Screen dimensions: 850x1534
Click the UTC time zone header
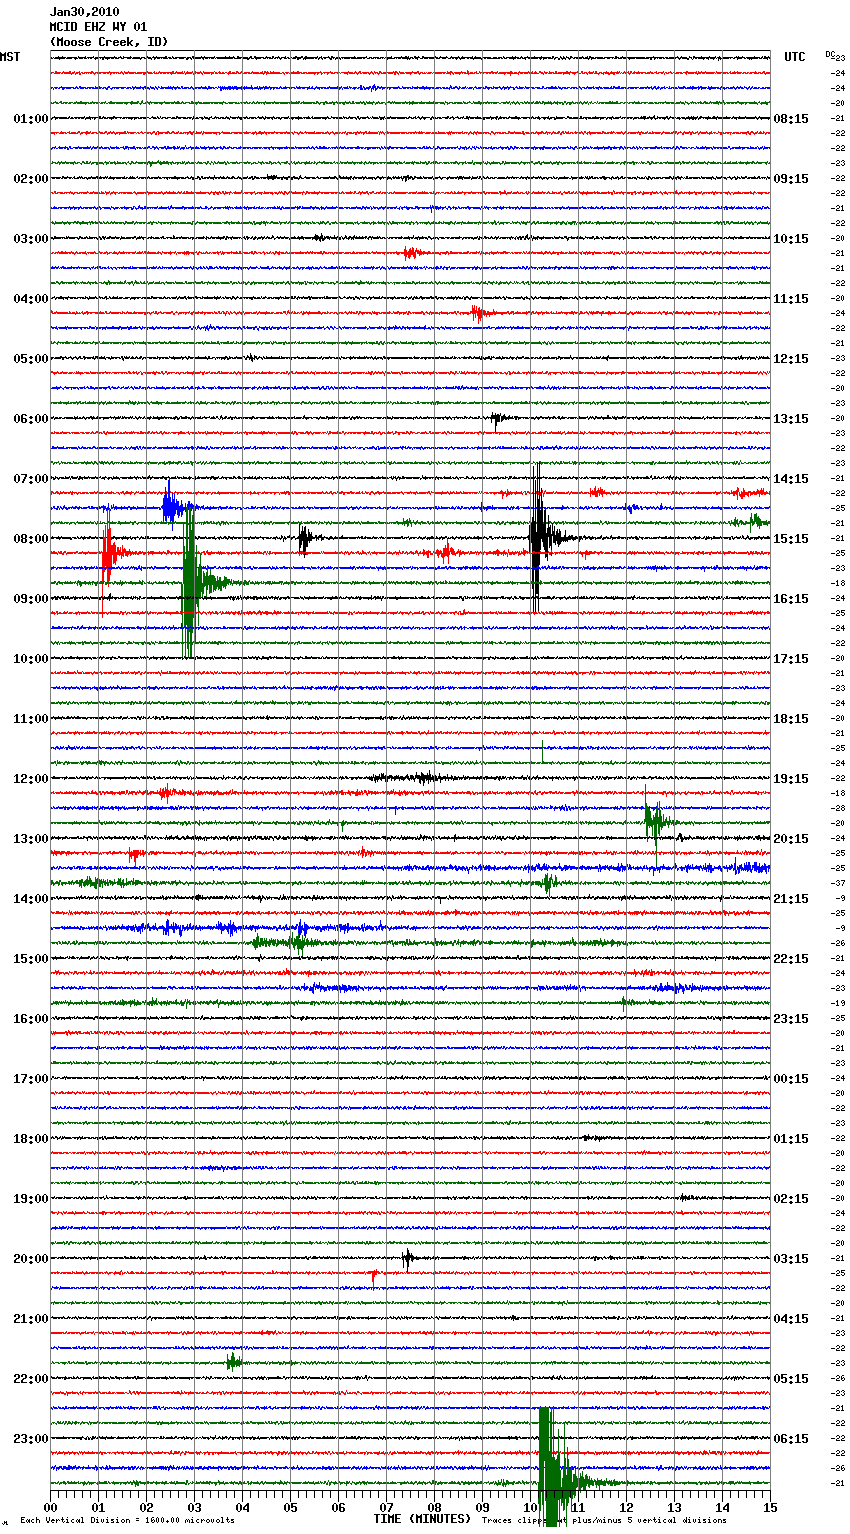(x=794, y=57)
